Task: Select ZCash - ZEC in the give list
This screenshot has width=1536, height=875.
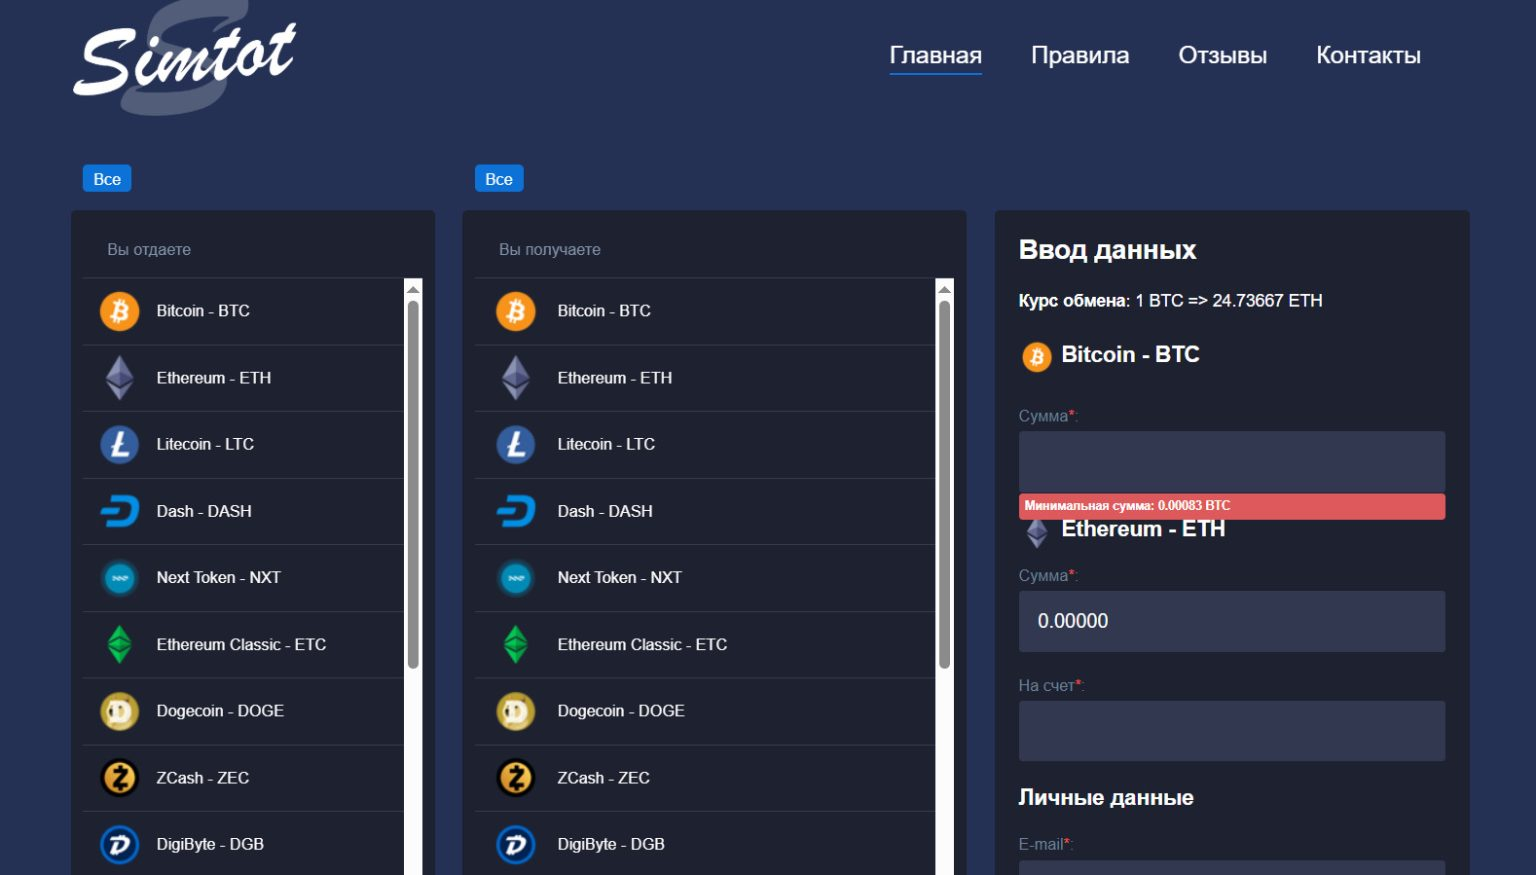Action: [243, 778]
